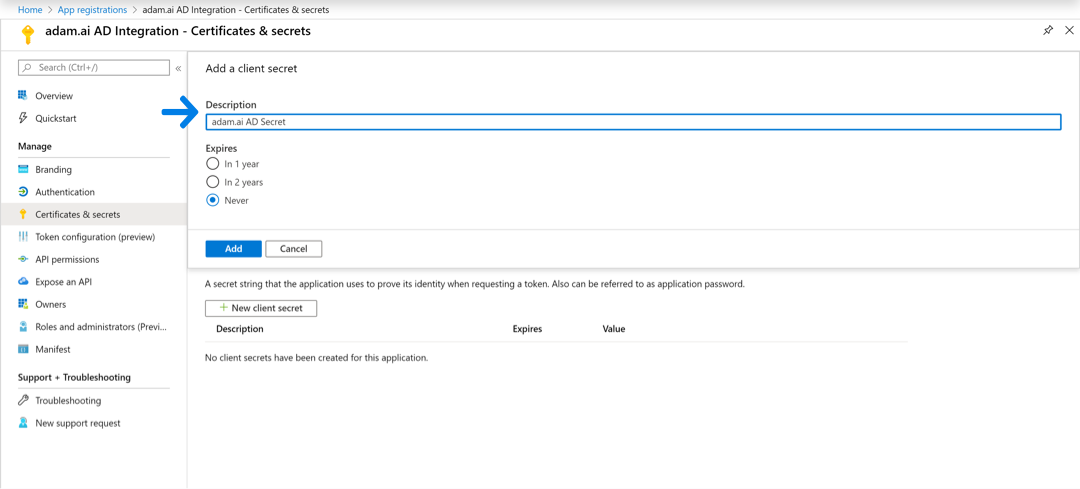Click the New client secret button
The image size is (1080, 489).
coord(261,308)
